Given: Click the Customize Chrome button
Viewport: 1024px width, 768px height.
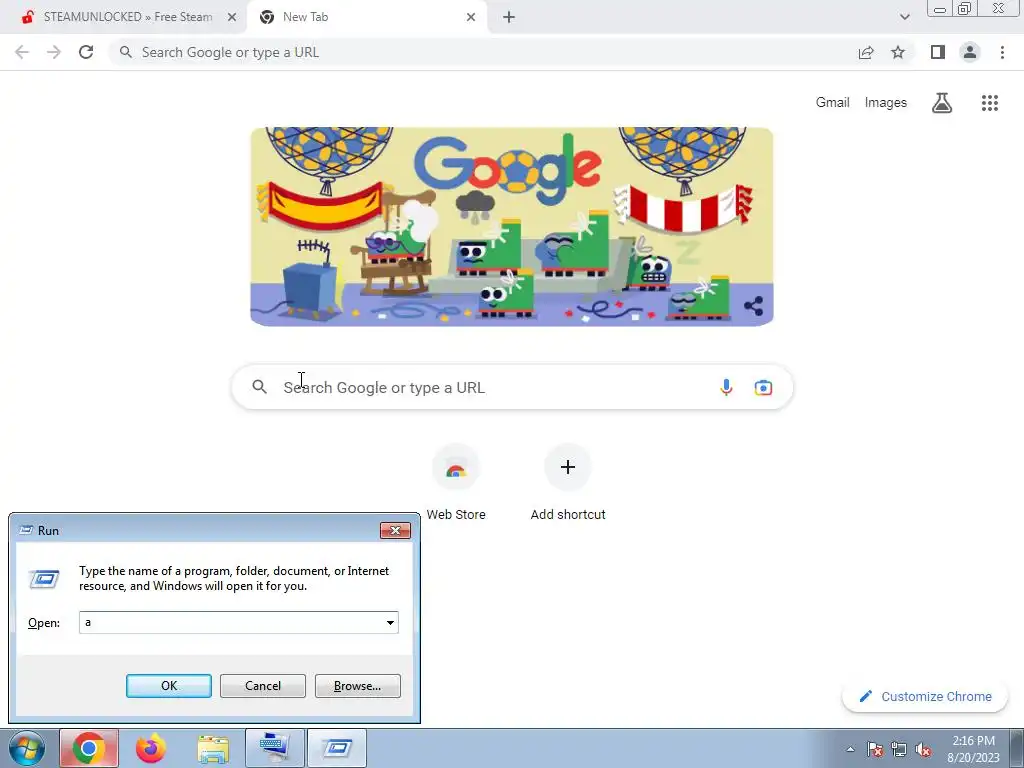Looking at the screenshot, I should coord(925,696).
